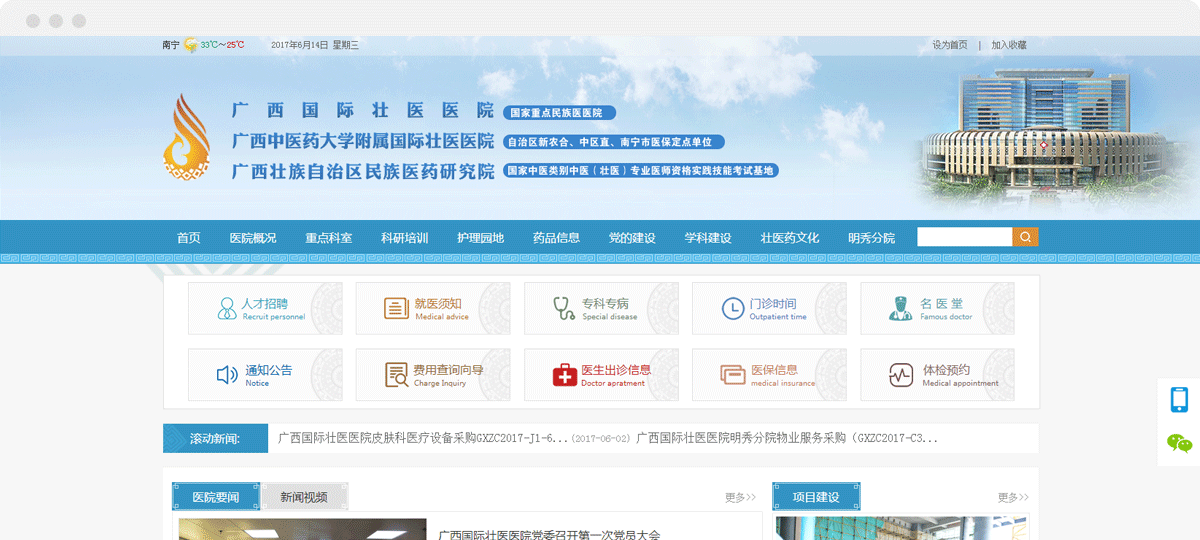The height and width of the screenshot is (540, 1200).
Task: Open 药品信息 navigation menu
Action: (556, 238)
